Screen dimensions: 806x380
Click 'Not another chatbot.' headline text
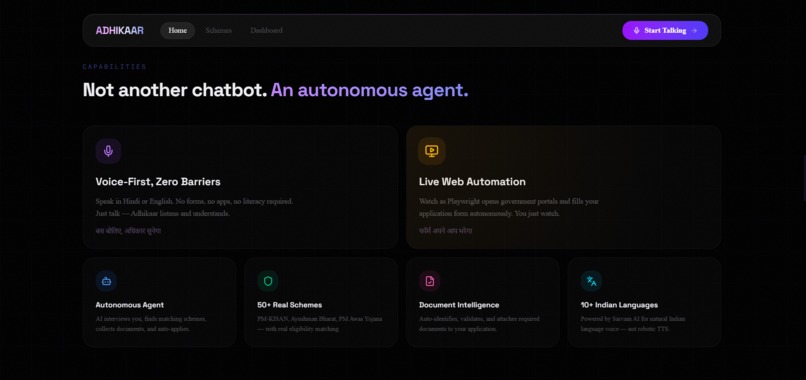click(x=175, y=90)
